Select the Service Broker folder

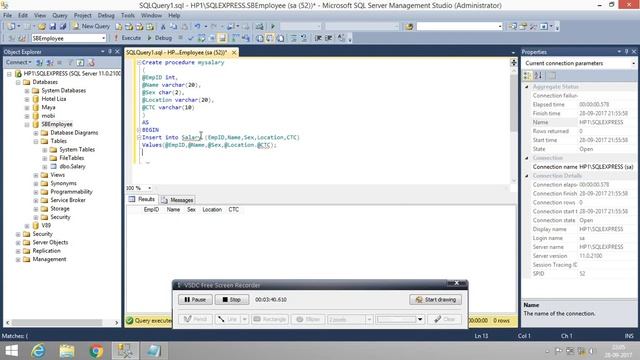pos(68,200)
